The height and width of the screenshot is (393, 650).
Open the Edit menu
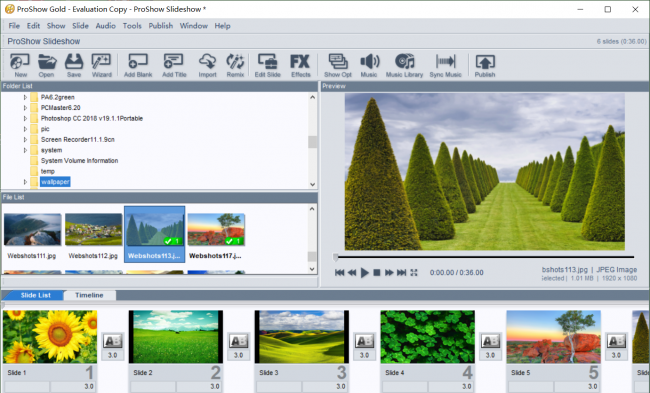(x=33, y=26)
